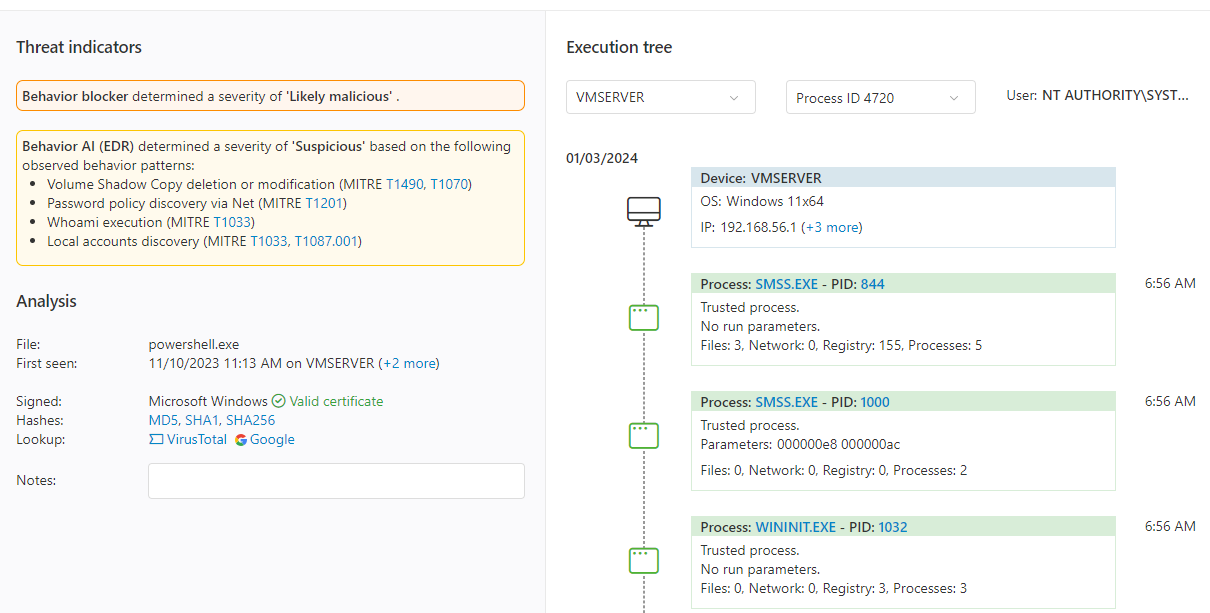The image size is (1210, 613).
Task: Click the bottom-most green process icon in tree
Action: (643, 560)
